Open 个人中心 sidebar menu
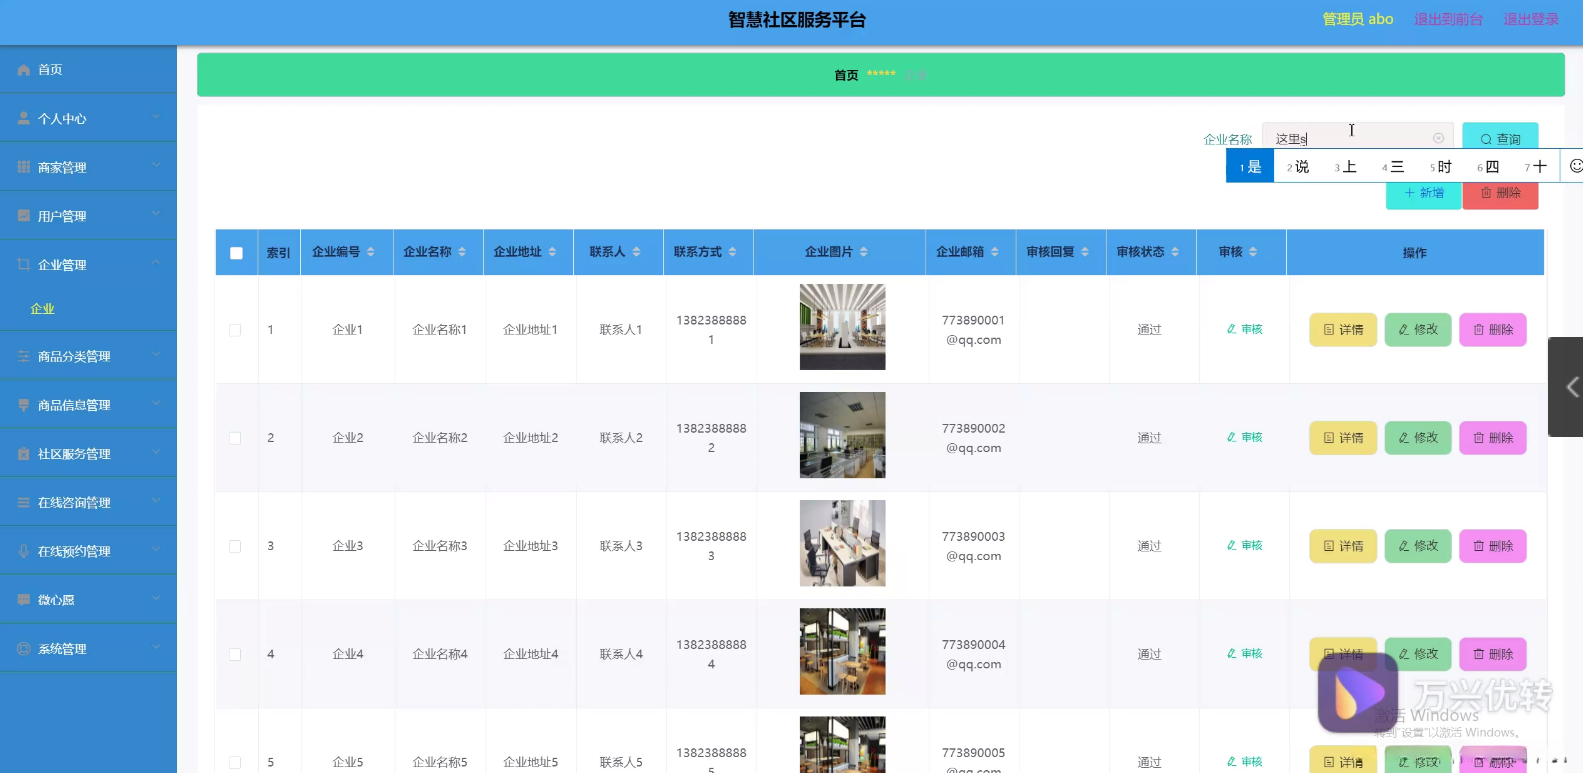This screenshot has width=1583, height=773. pyautogui.click(x=88, y=119)
